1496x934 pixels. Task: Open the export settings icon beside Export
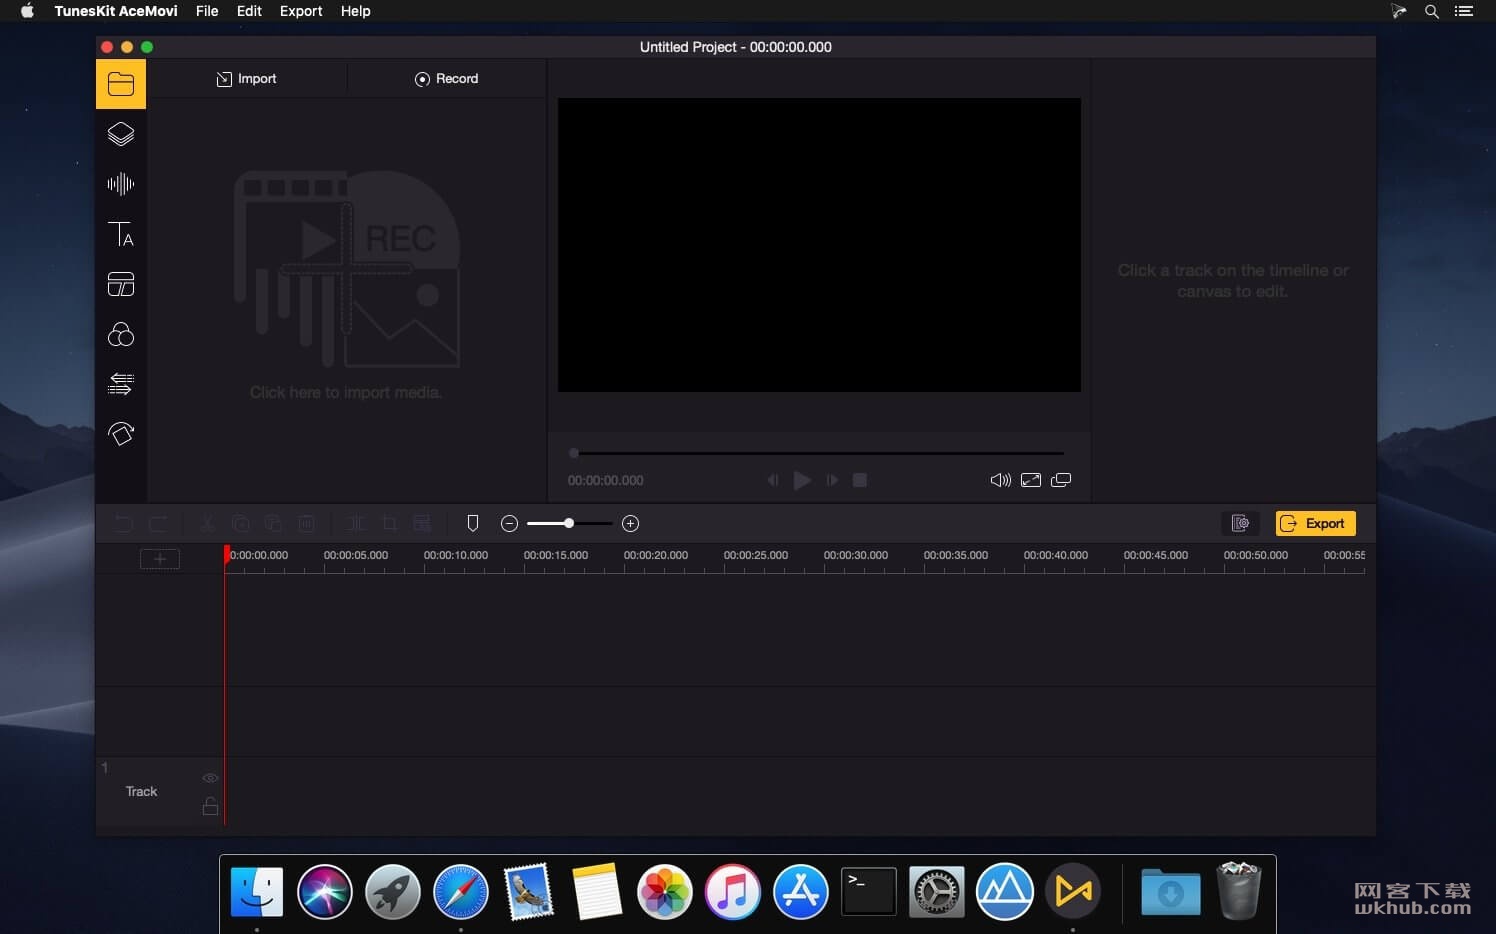1240,523
